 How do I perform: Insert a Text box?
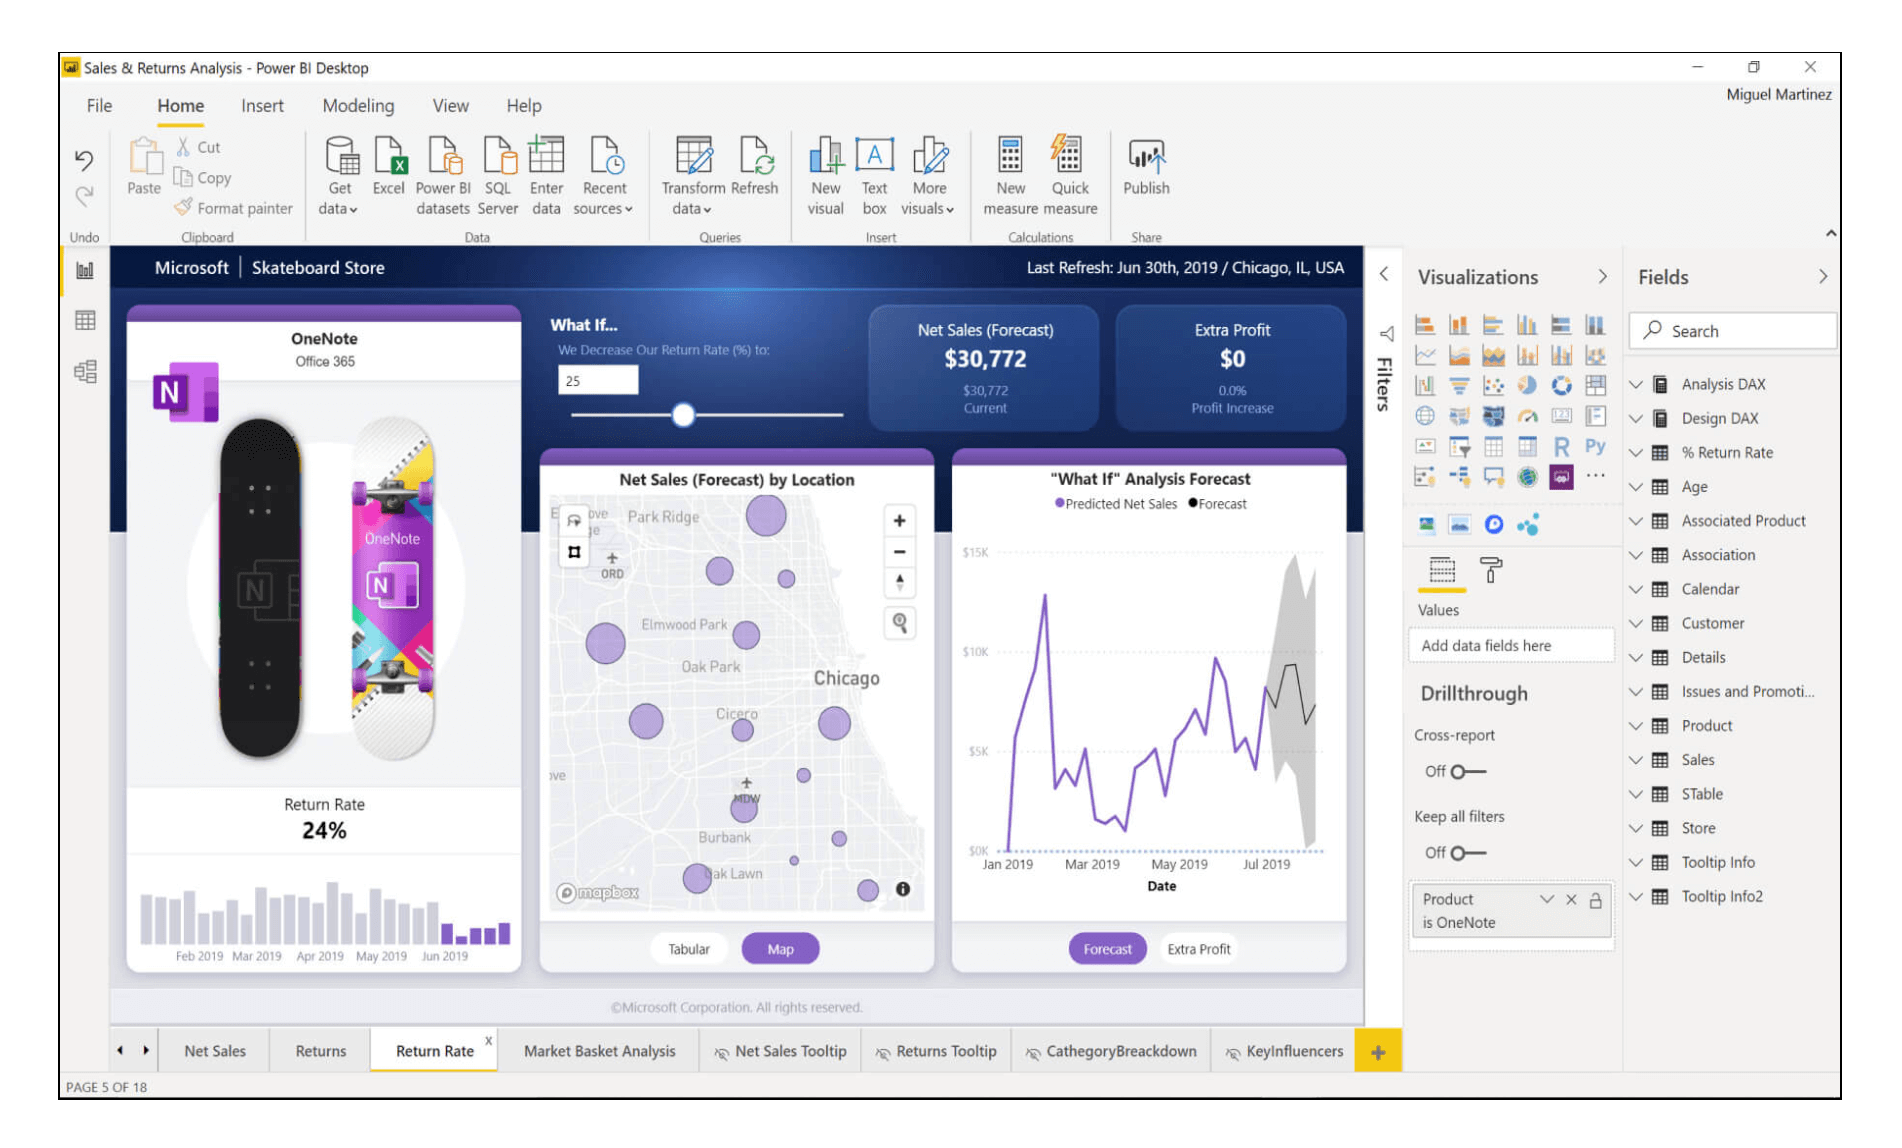[x=875, y=176]
